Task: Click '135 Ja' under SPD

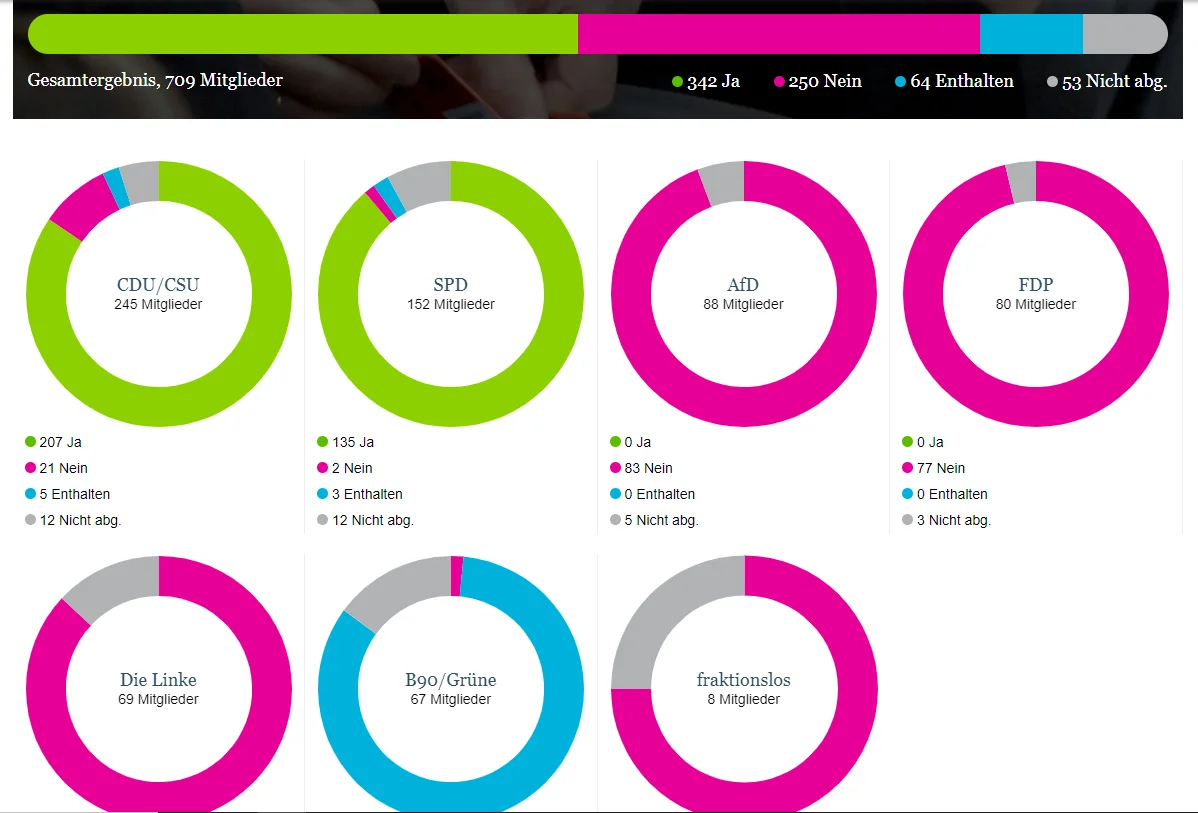Action: point(352,442)
